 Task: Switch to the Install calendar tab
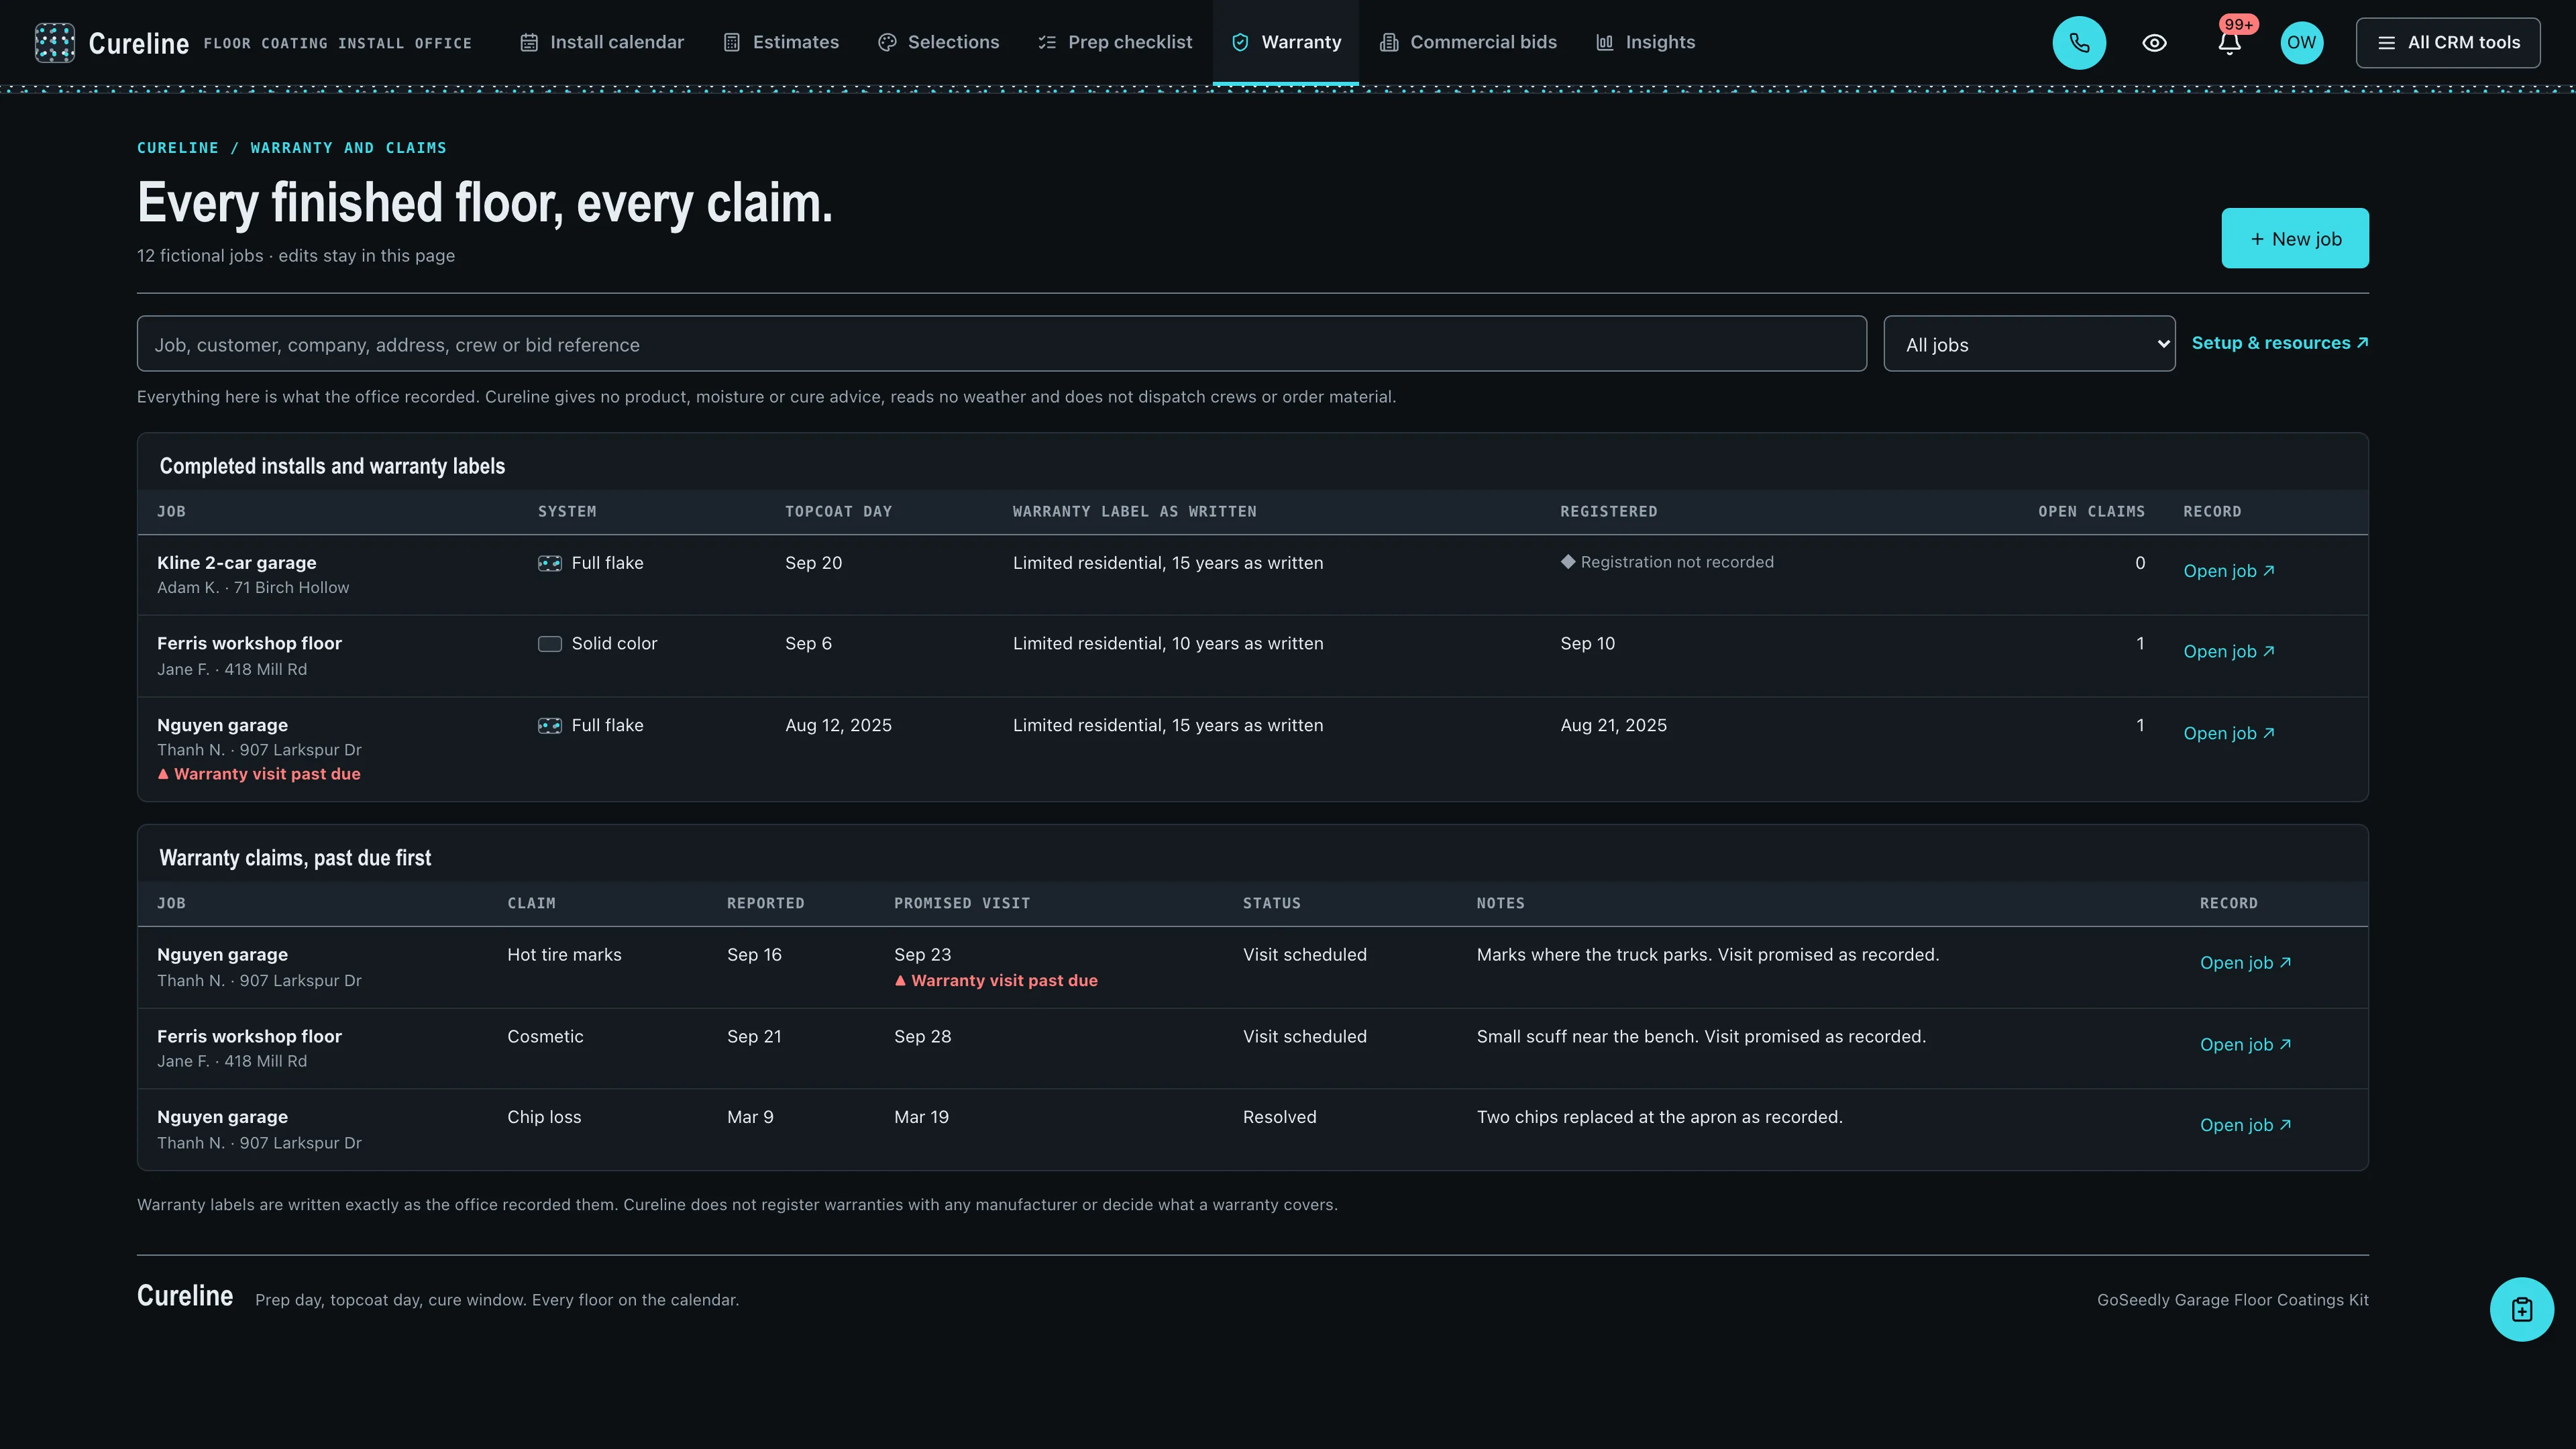click(602, 42)
